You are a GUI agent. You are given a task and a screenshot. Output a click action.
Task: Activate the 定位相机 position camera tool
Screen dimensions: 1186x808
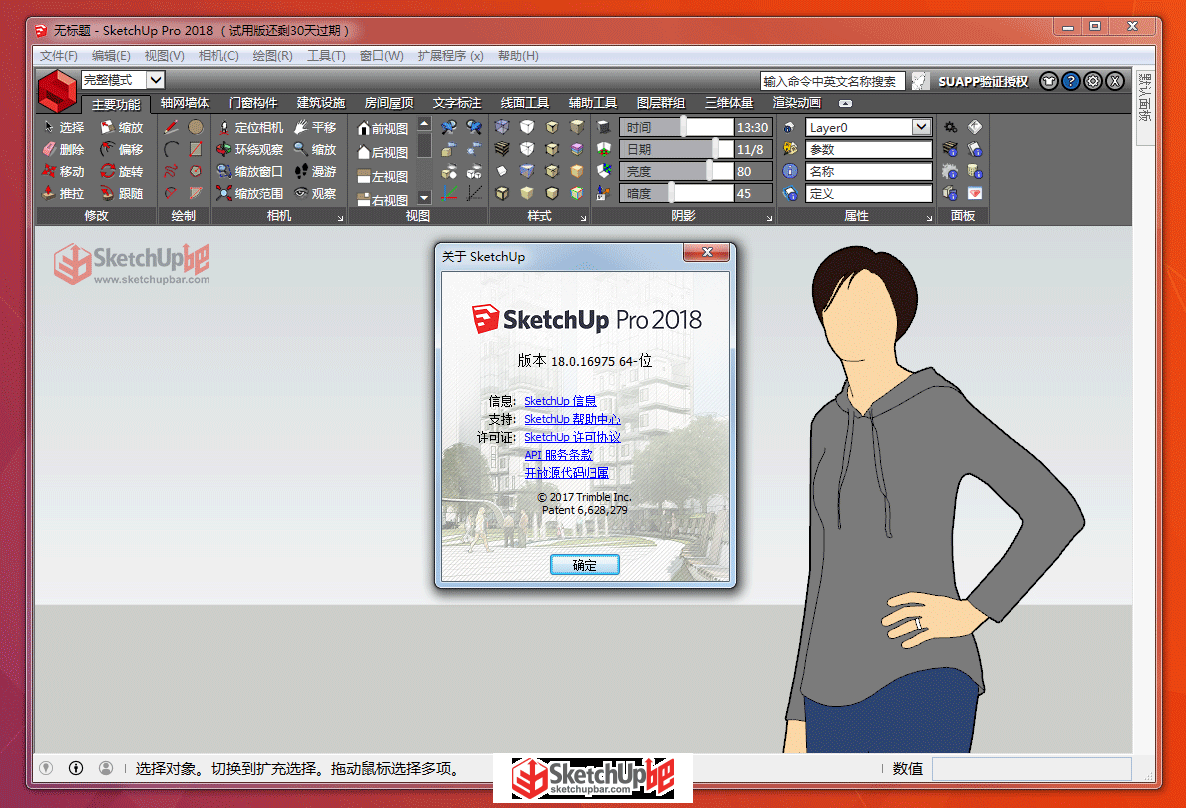(250, 127)
